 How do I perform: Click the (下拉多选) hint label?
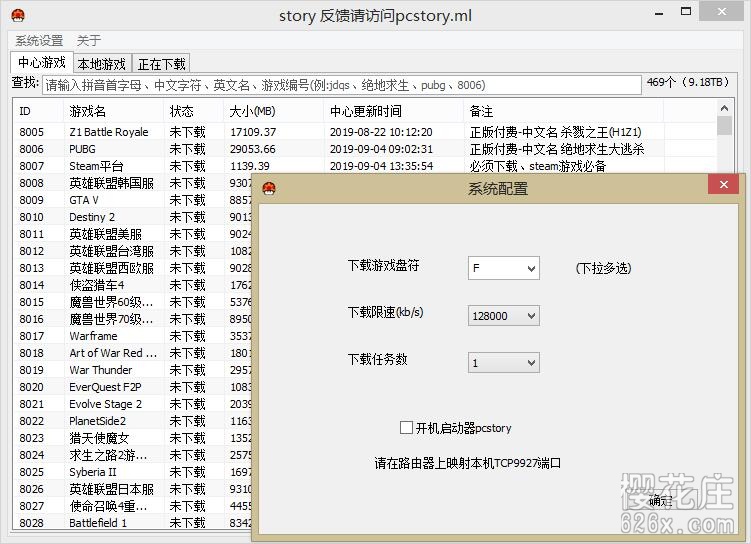[603, 268]
